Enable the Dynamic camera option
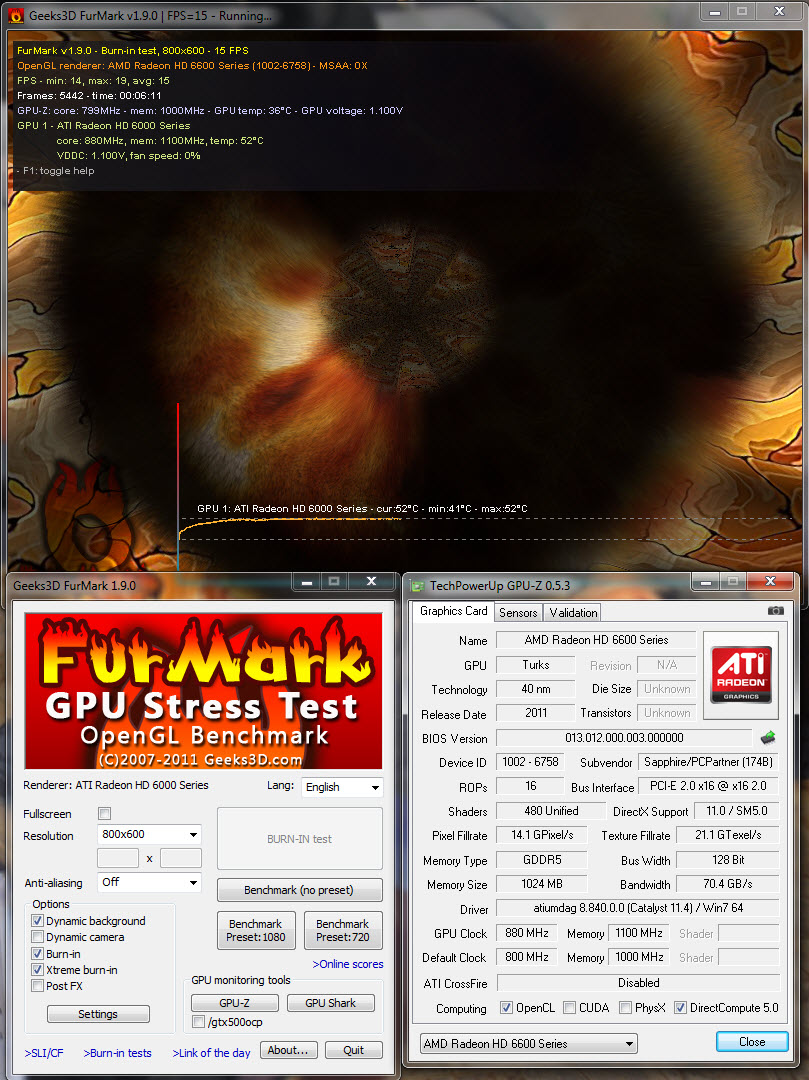809x1080 pixels. coord(38,937)
